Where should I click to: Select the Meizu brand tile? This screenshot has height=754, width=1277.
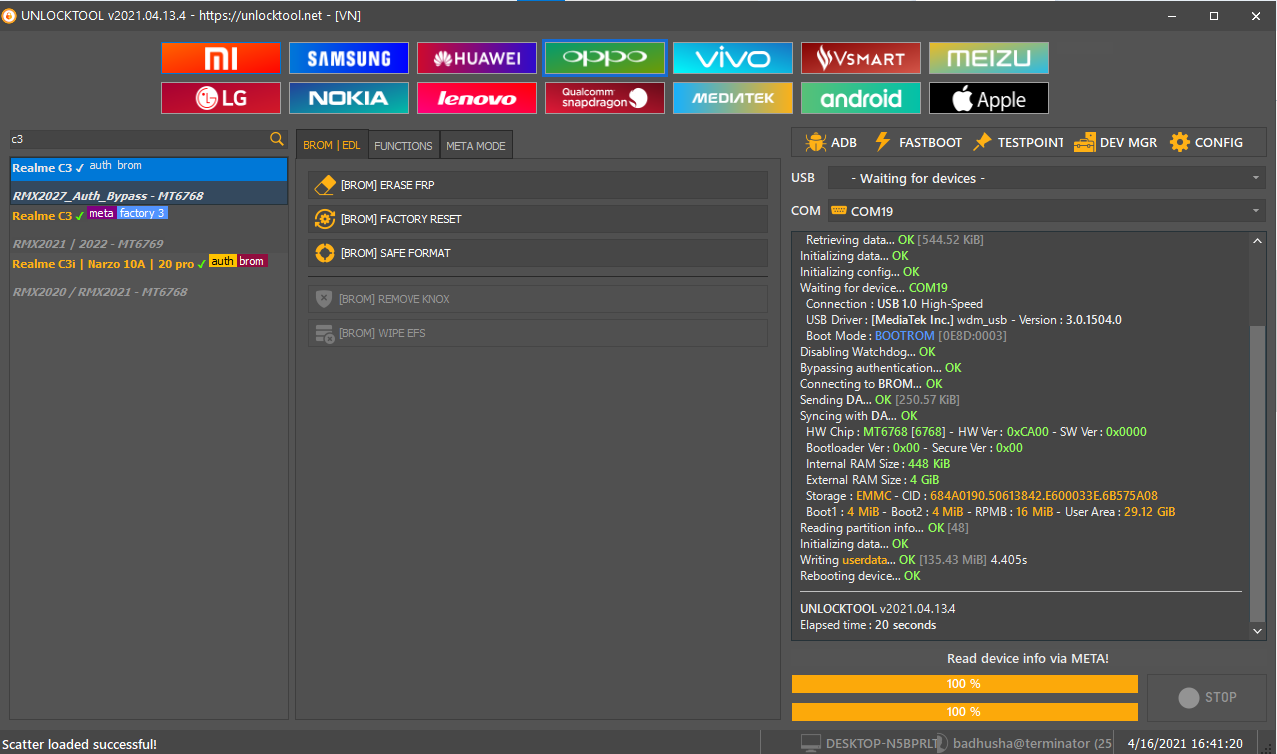(x=989, y=58)
